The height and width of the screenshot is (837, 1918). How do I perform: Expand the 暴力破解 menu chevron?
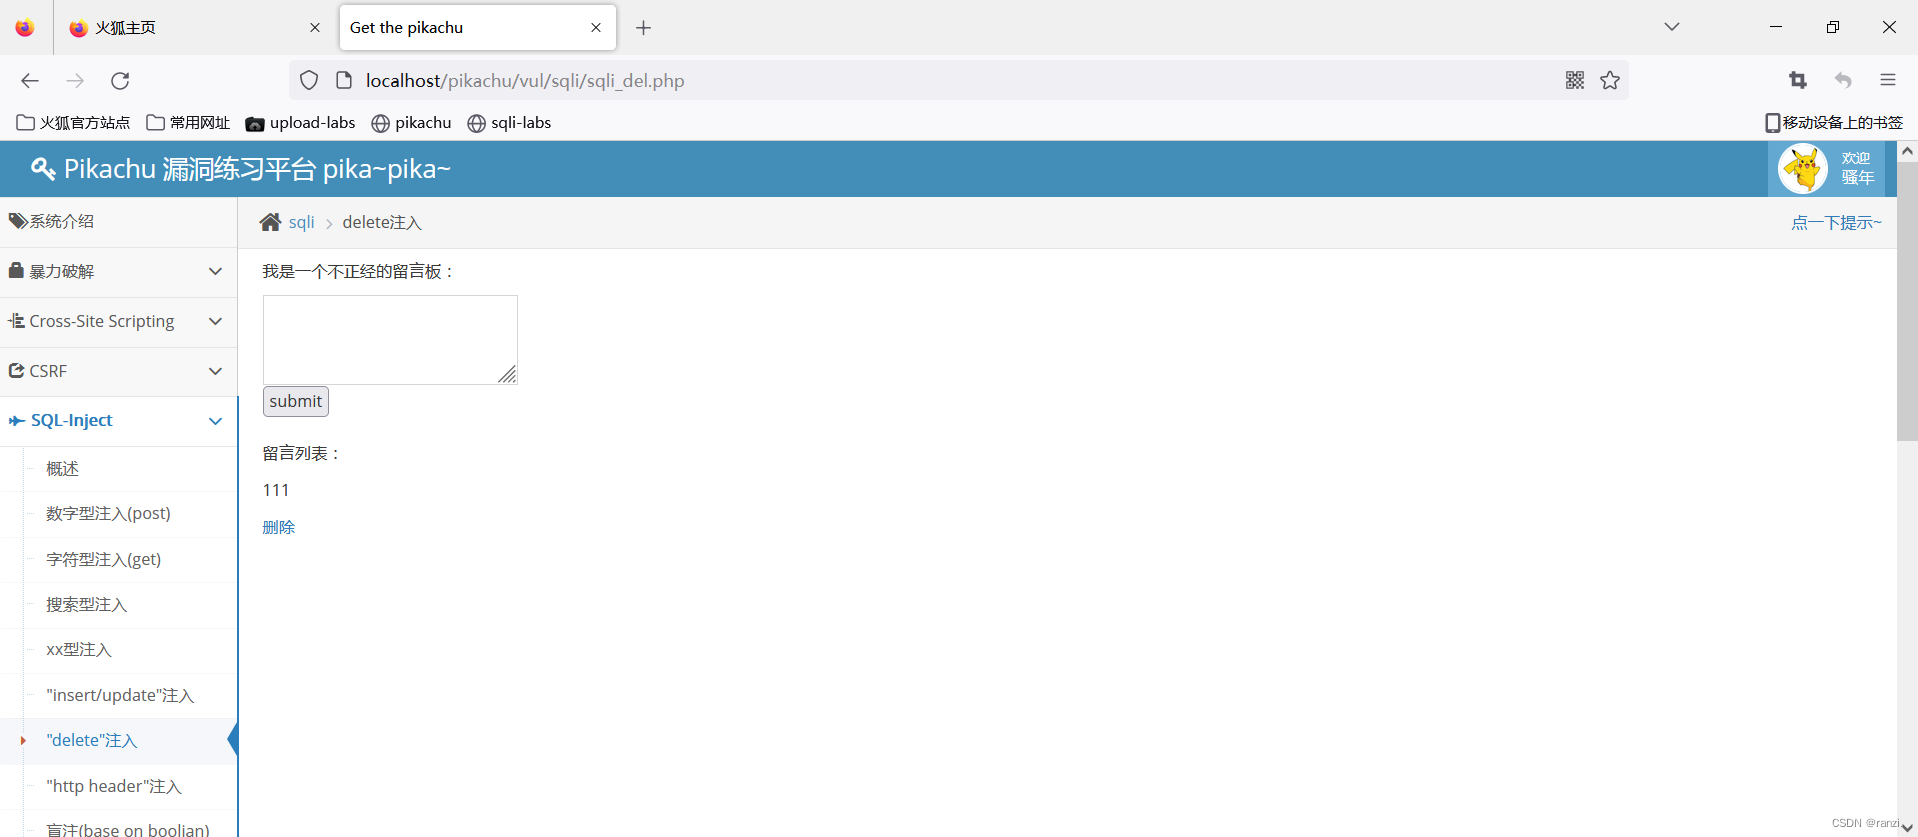(x=215, y=271)
